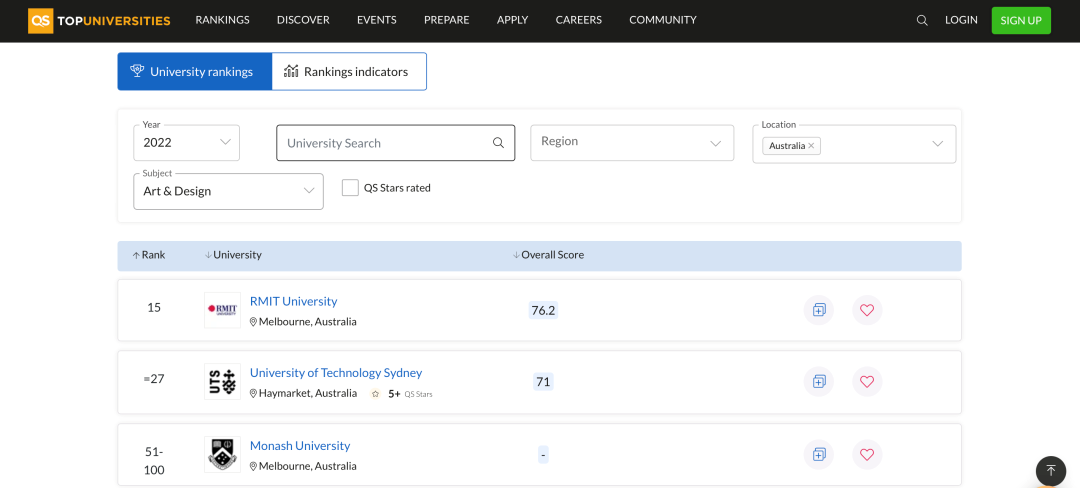Add University of Technology Sydney to compare

tap(819, 381)
